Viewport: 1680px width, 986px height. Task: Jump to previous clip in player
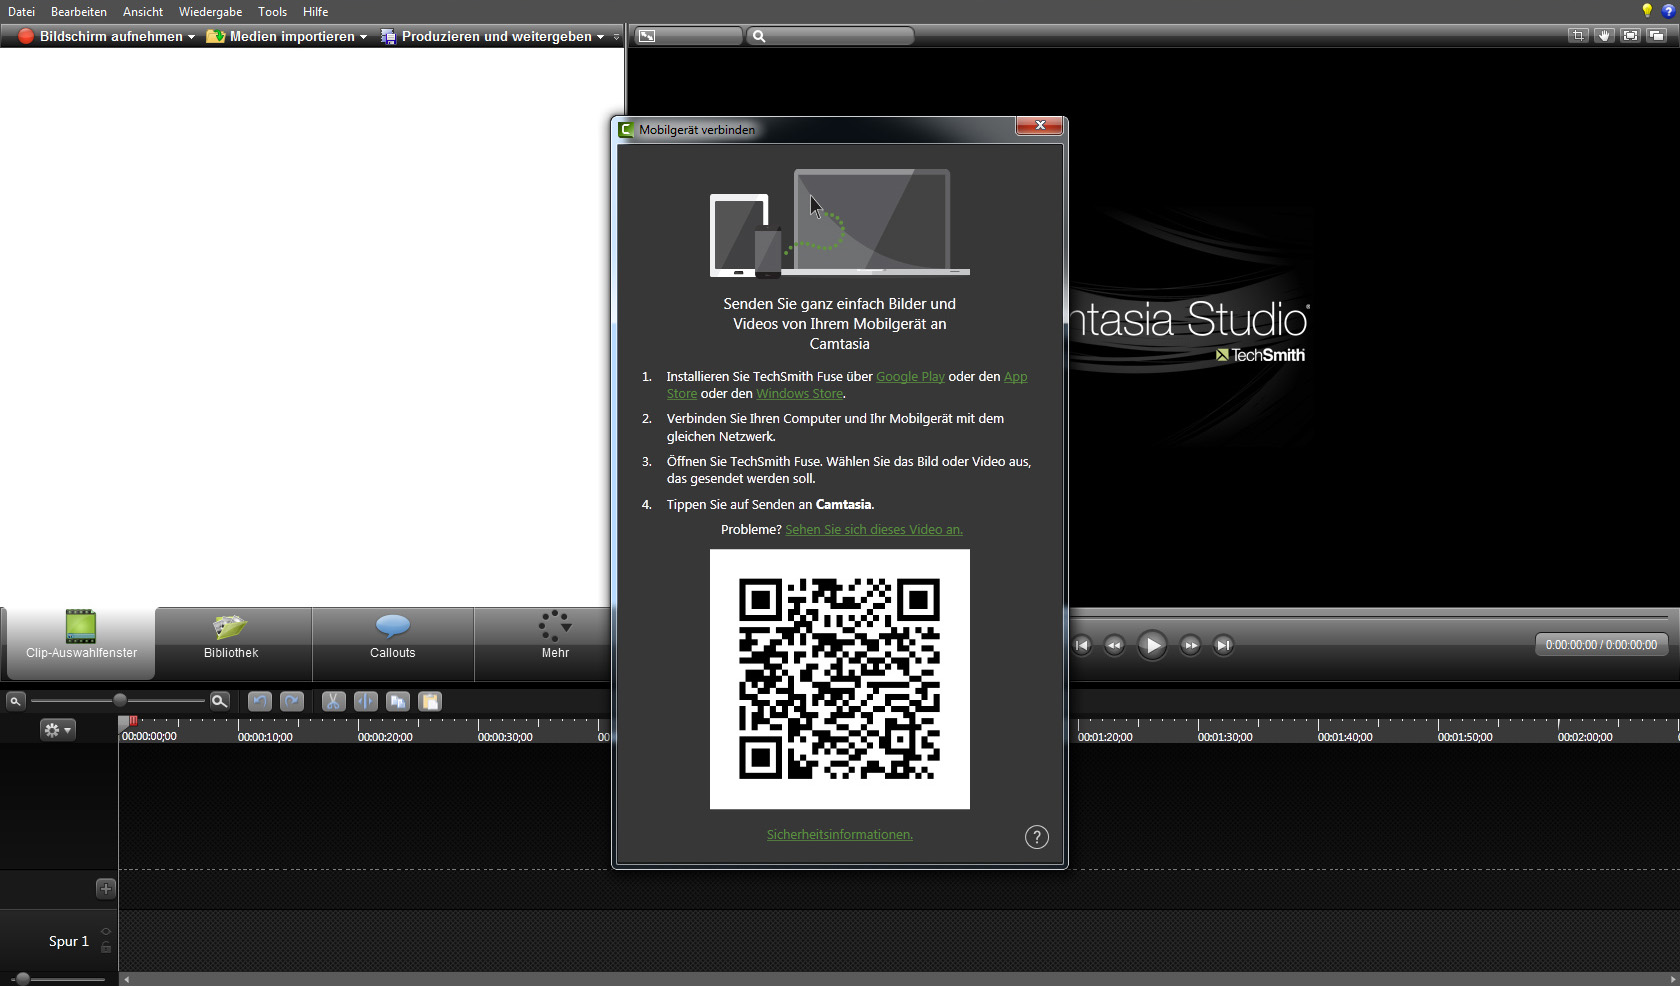click(1082, 645)
